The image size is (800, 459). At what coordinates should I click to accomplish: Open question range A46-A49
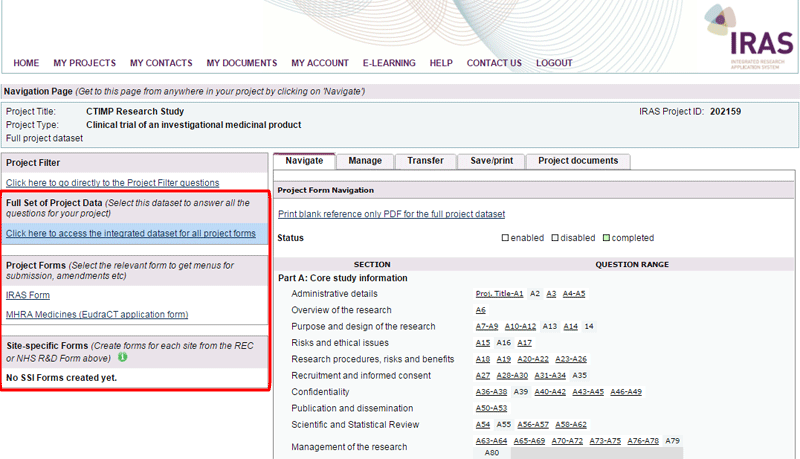pos(626,392)
